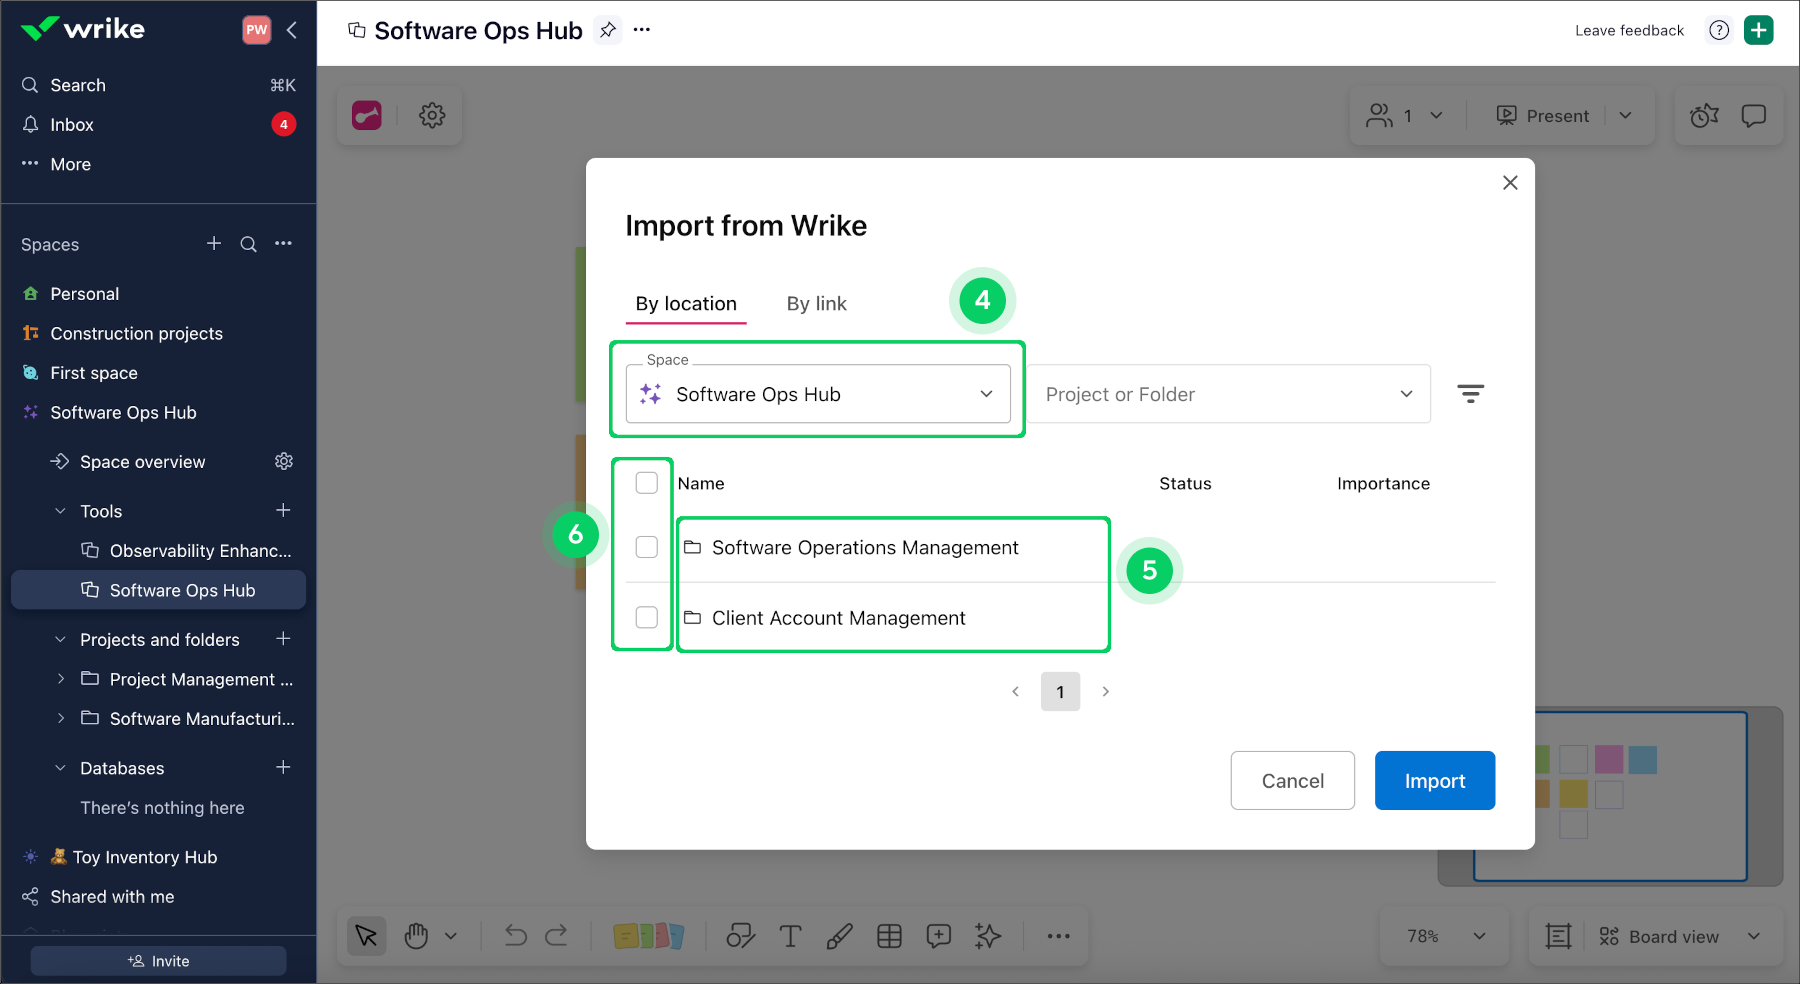Open the Project or Folder dropdown
This screenshot has height=984, width=1800.
[1228, 393]
